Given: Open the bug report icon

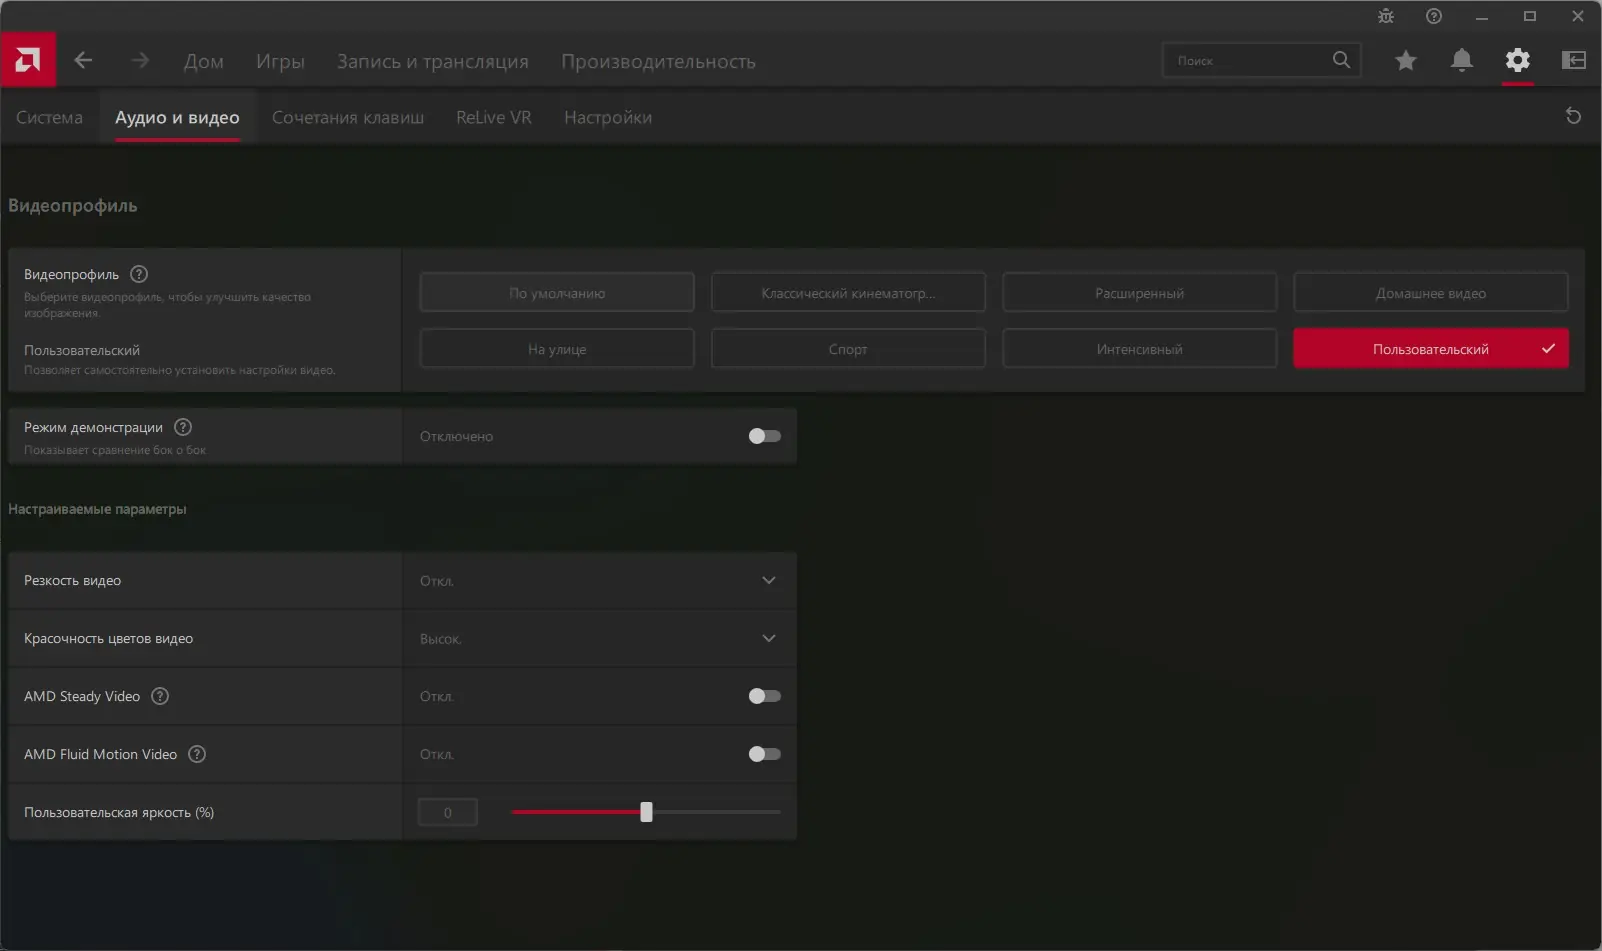Looking at the screenshot, I should click(x=1386, y=16).
